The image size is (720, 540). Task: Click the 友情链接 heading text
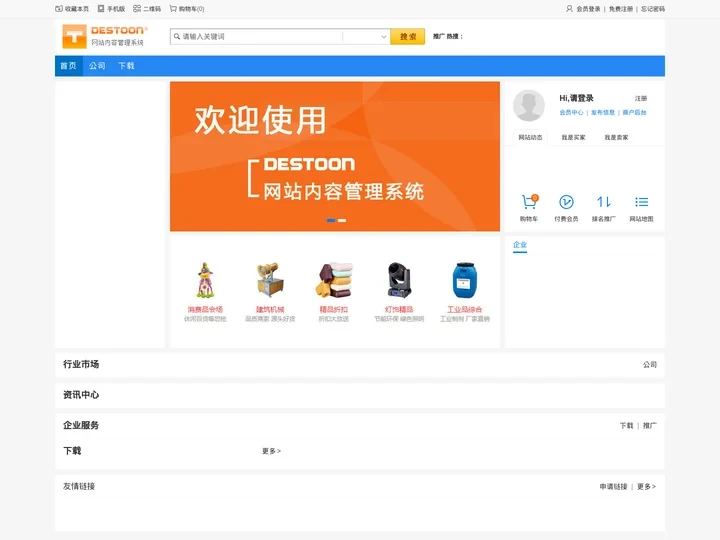tap(79, 486)
